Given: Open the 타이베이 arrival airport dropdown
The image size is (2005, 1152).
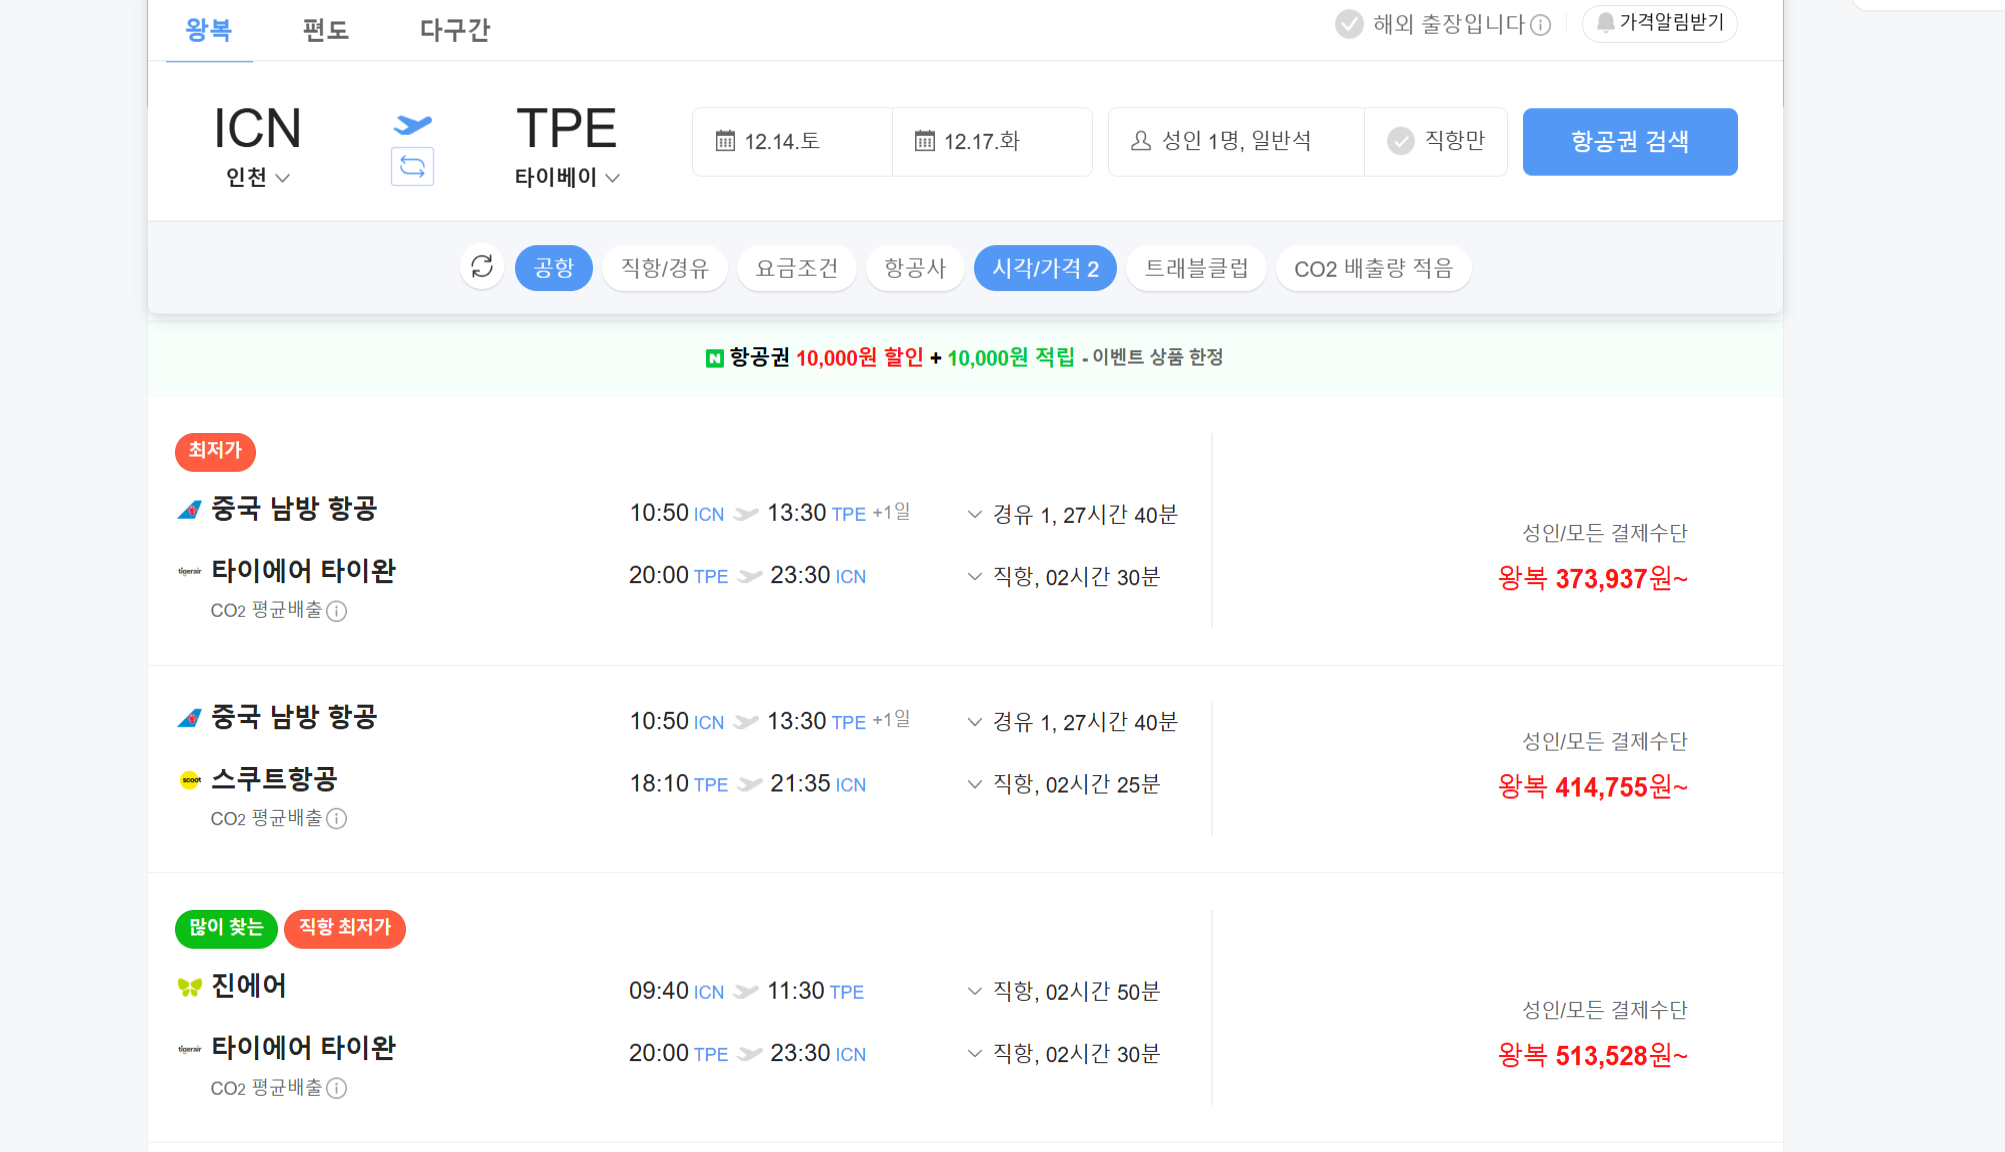Looking at the screenshot, I should [567, 177].
